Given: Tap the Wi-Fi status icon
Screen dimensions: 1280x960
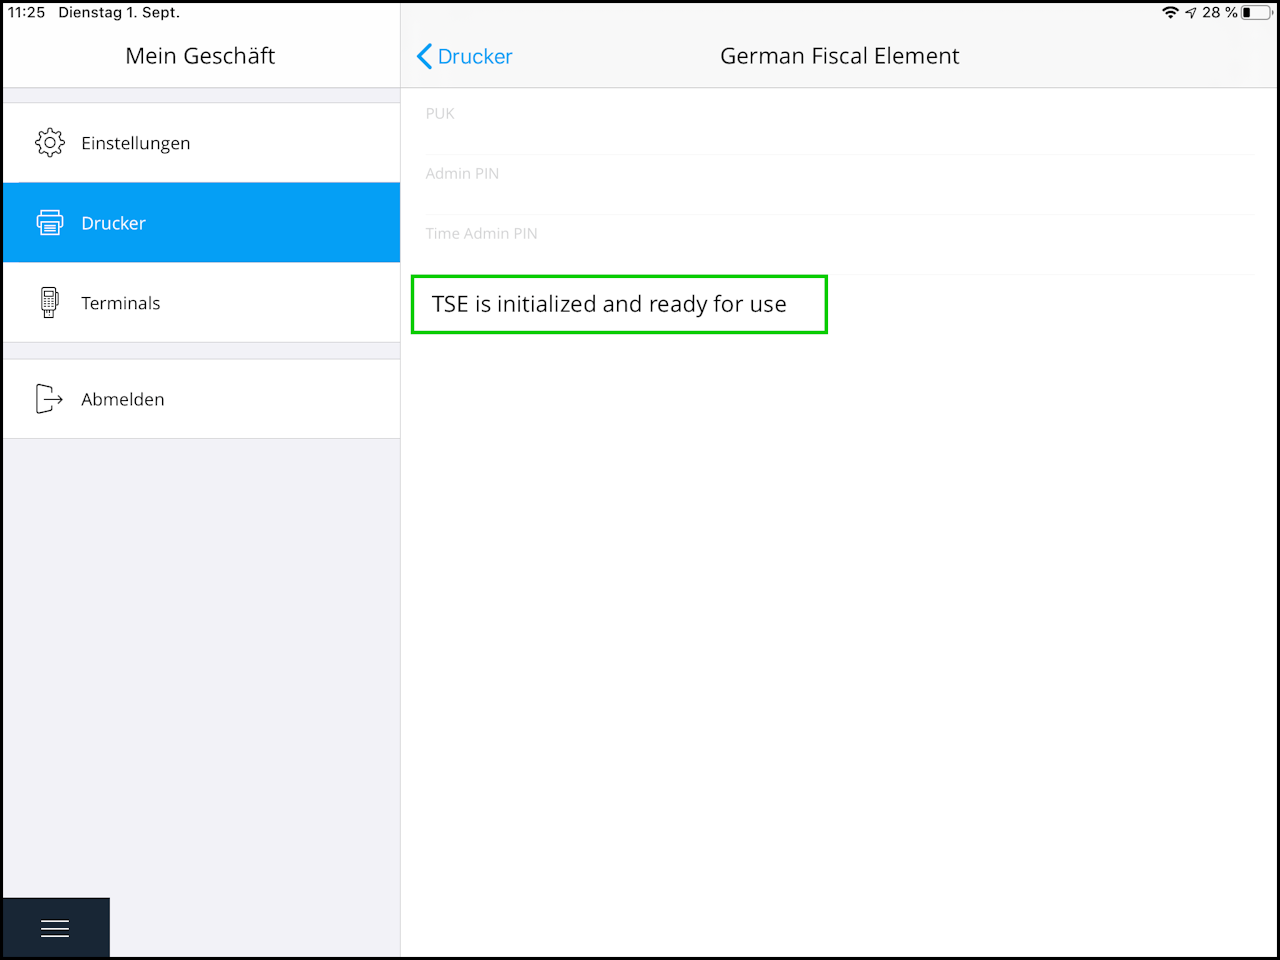Looking at the screenshot, I should (x=1170, y=13).
